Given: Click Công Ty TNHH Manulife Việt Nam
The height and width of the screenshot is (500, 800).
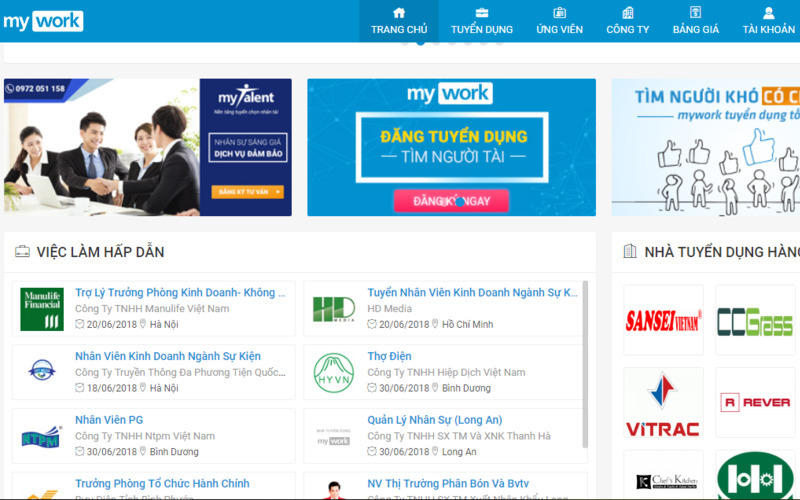Looking at the screenshot, I should (152, 309).
